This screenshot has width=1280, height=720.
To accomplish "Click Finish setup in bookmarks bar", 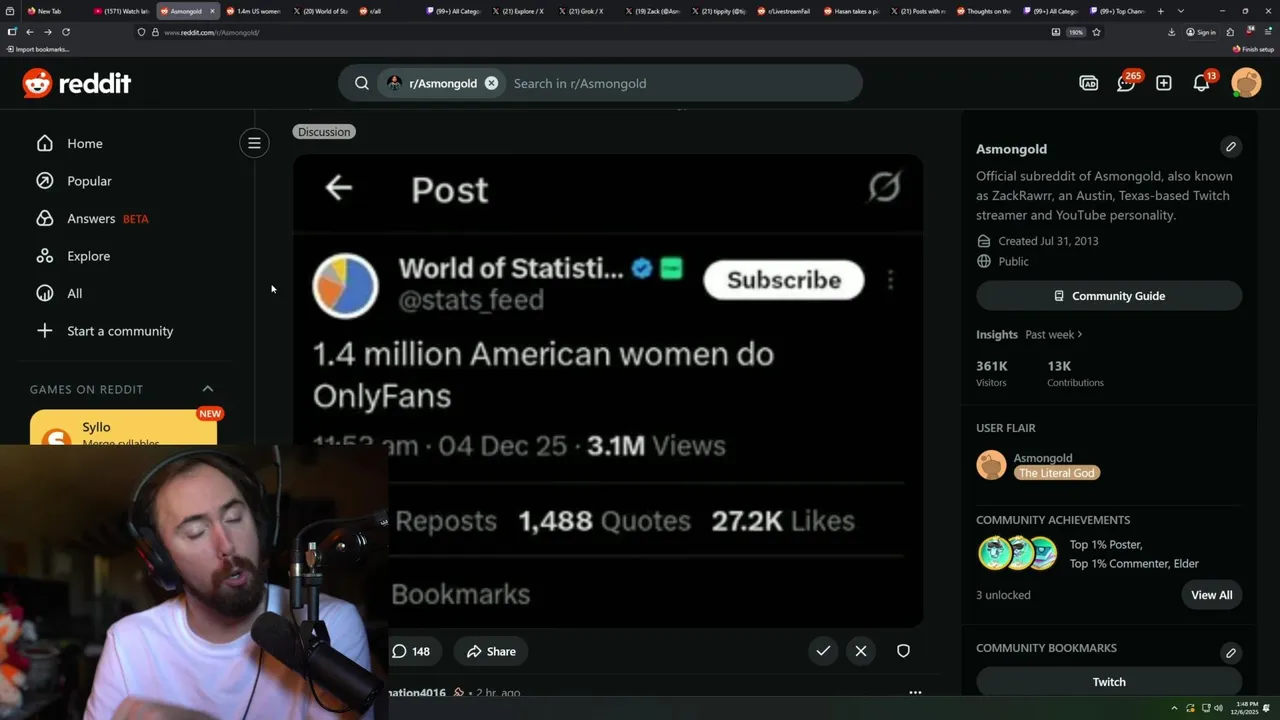I will point(1253,49).
